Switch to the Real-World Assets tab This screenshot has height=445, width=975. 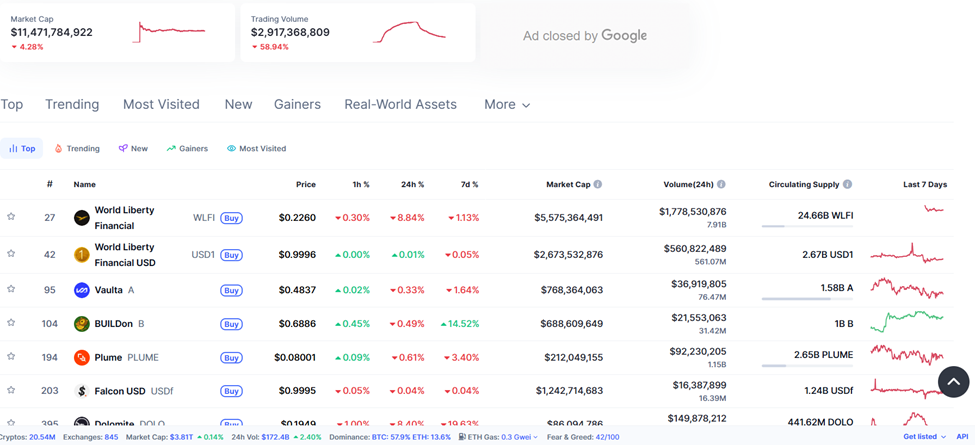click(400, 104)
